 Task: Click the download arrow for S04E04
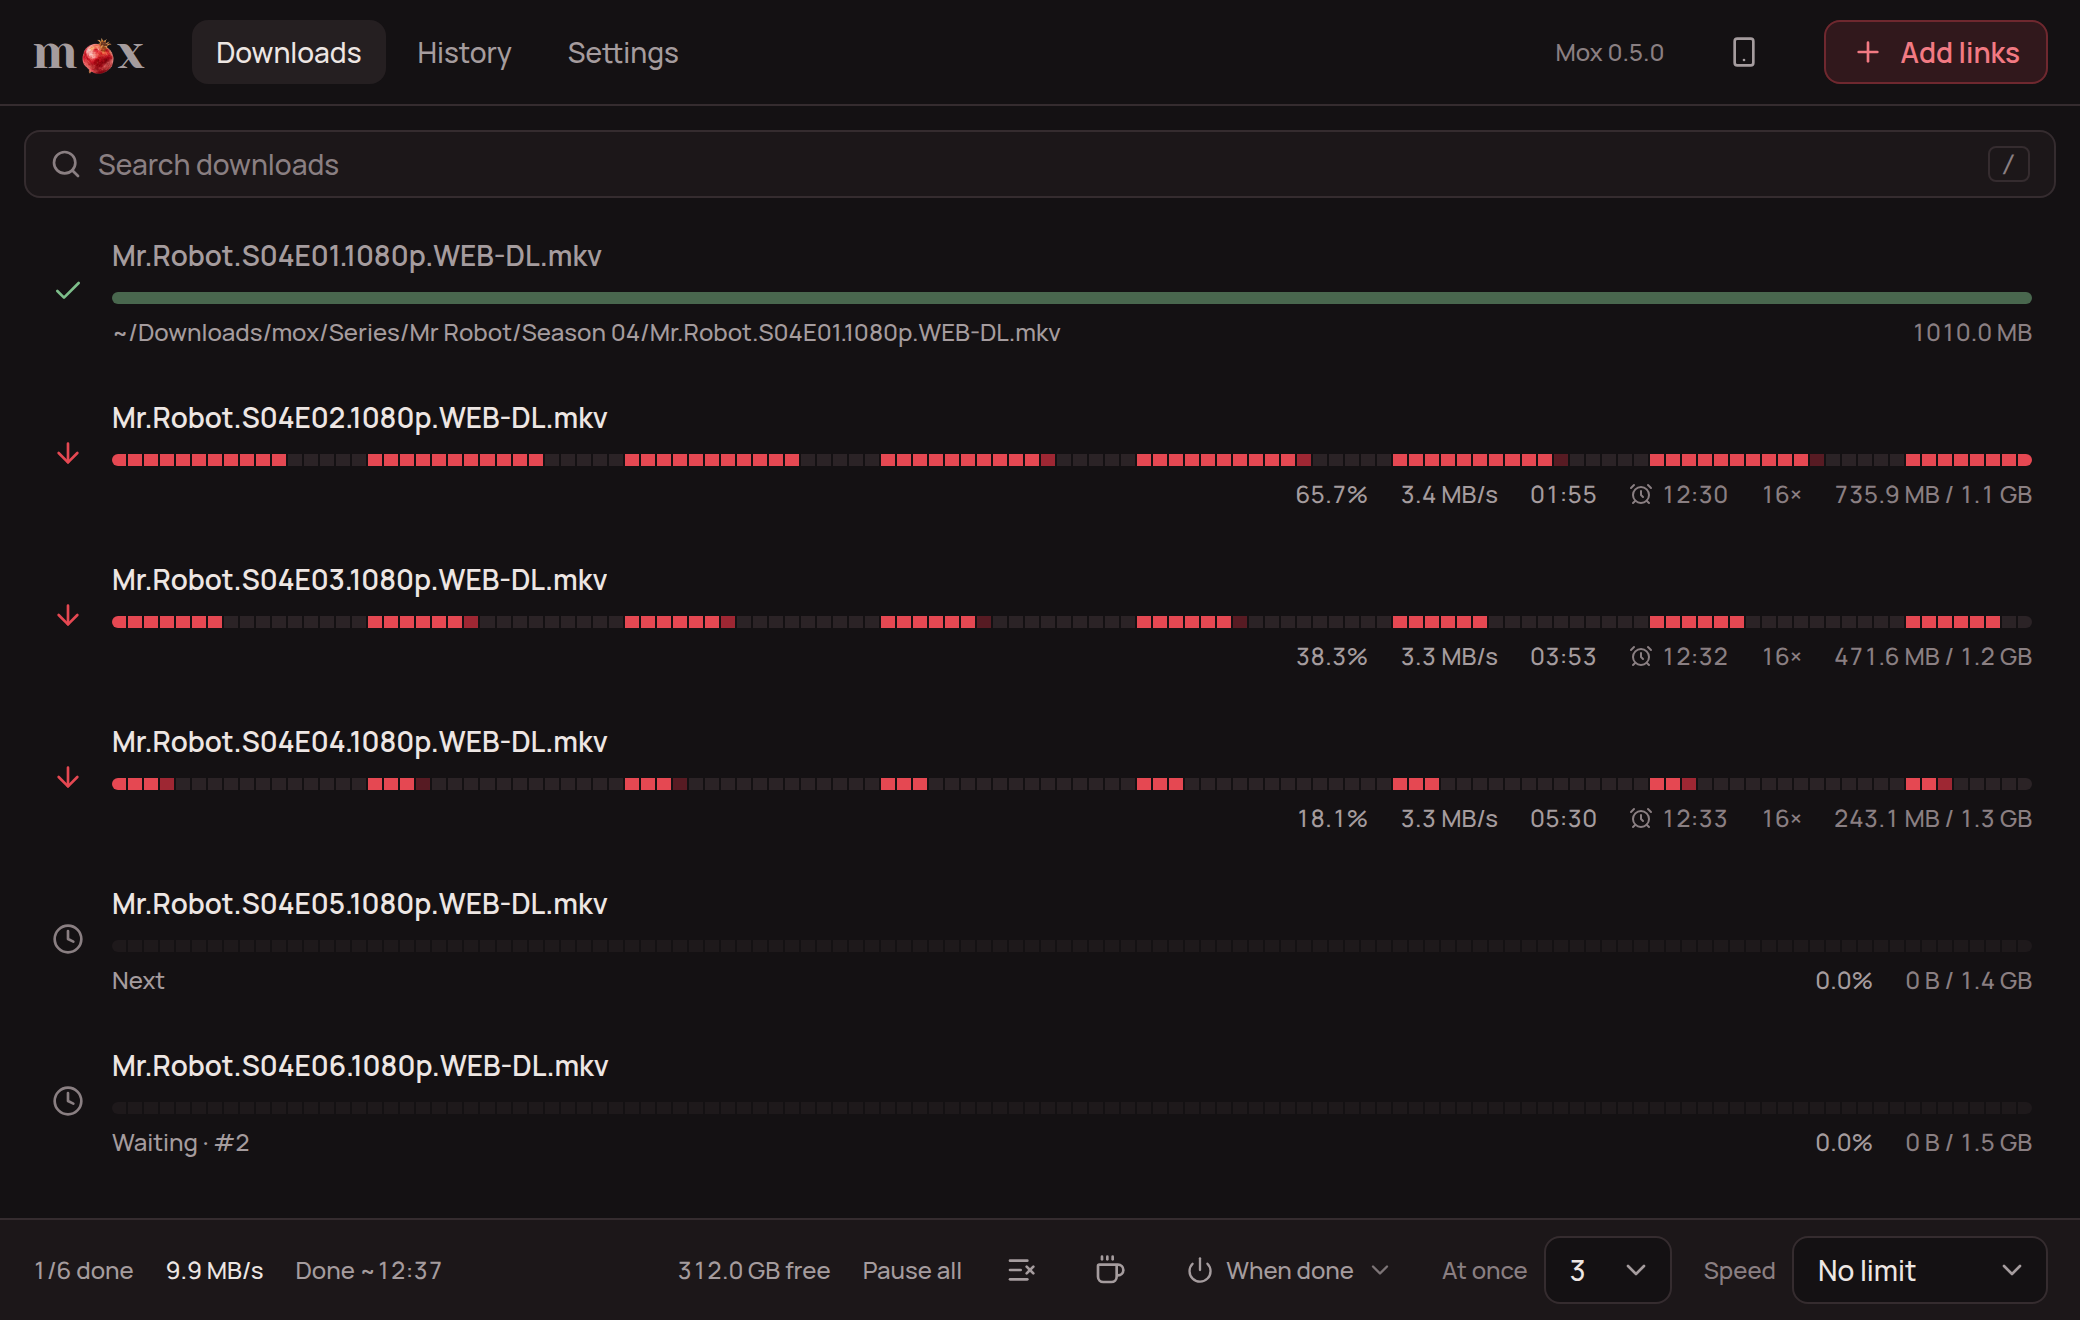pos(68,778)
